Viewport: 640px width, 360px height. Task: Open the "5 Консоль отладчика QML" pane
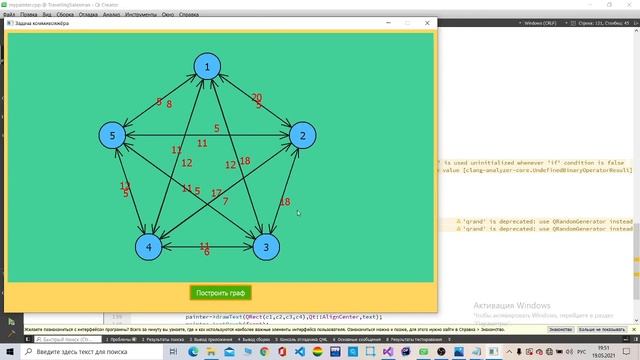[301, 339]
